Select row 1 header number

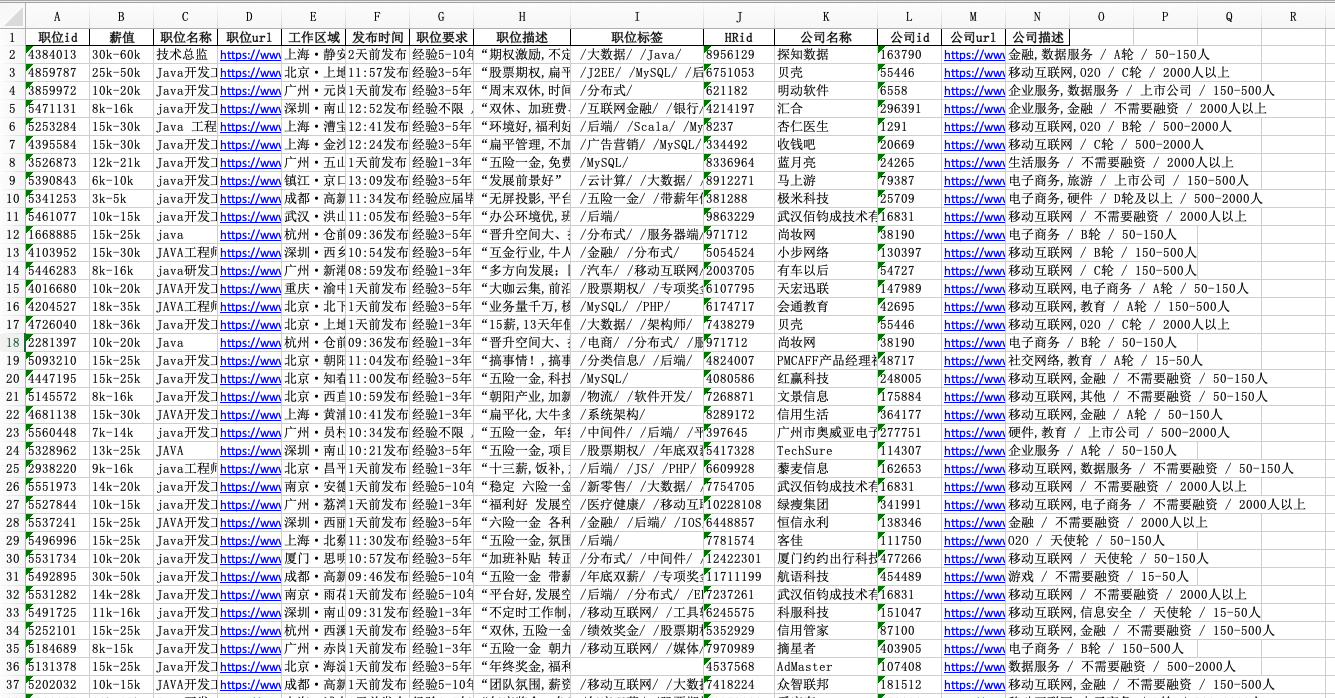pyautogui.click(x=13, y=37)
